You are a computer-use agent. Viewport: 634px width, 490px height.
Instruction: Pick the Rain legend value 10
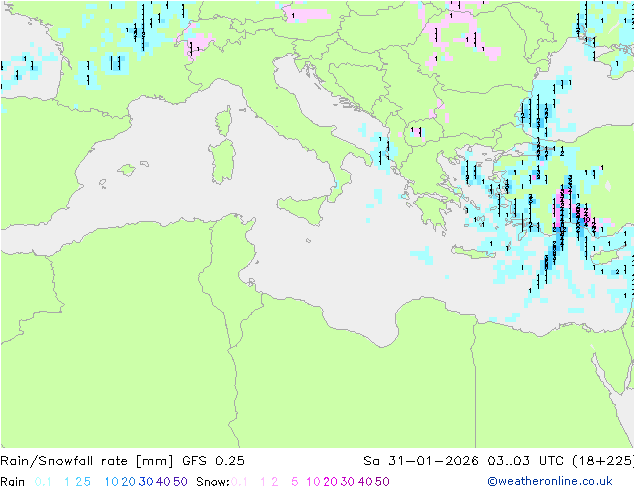point(112,482)
